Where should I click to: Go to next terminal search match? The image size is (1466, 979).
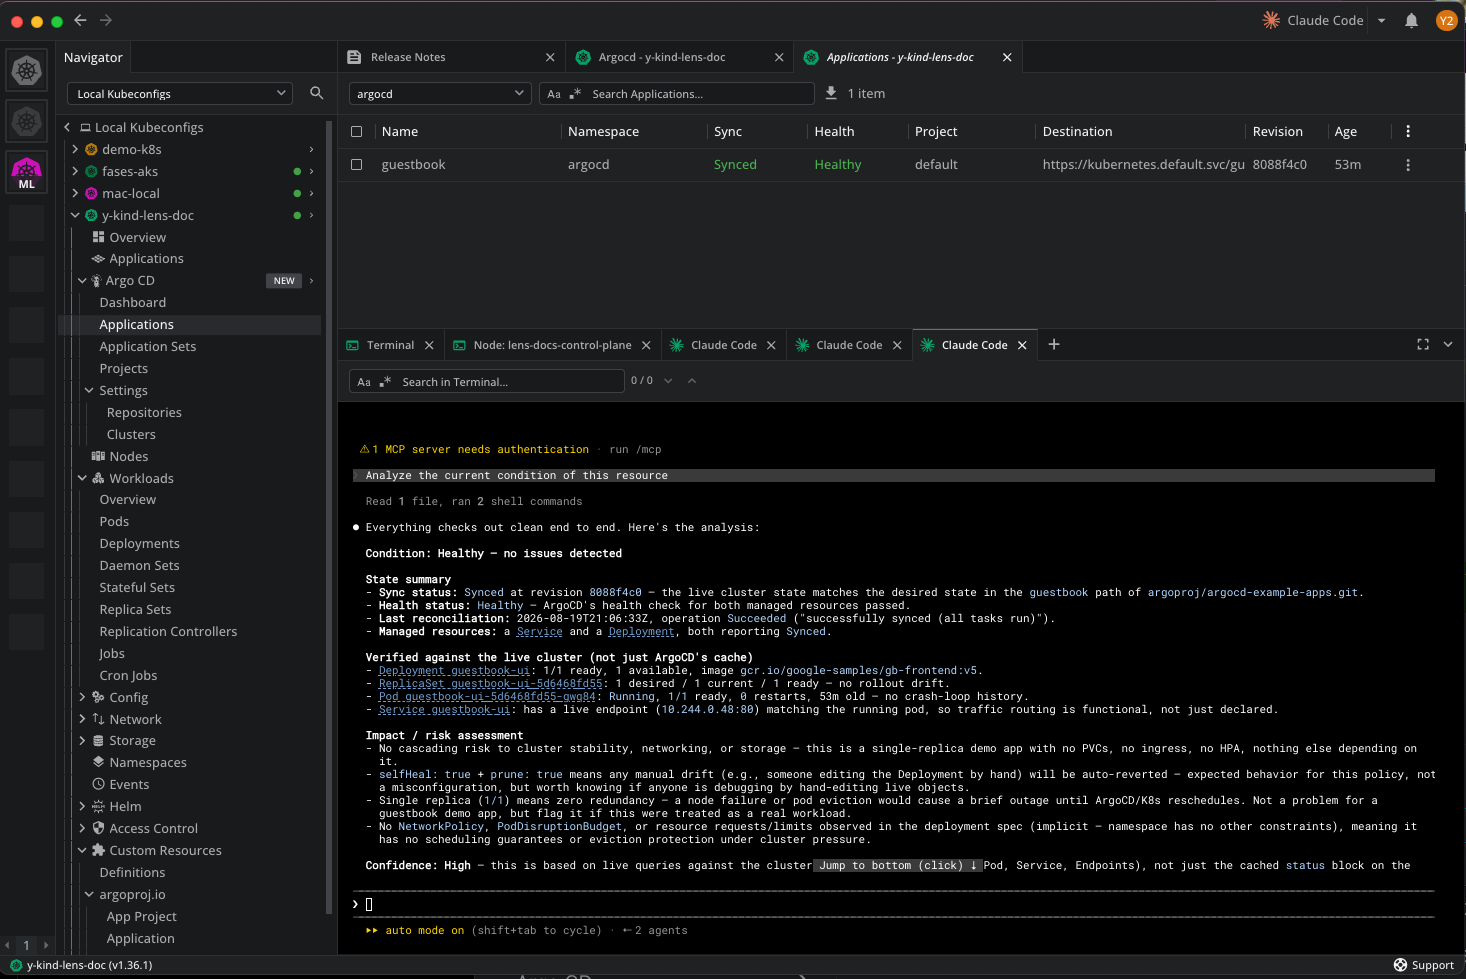point(668,381)
